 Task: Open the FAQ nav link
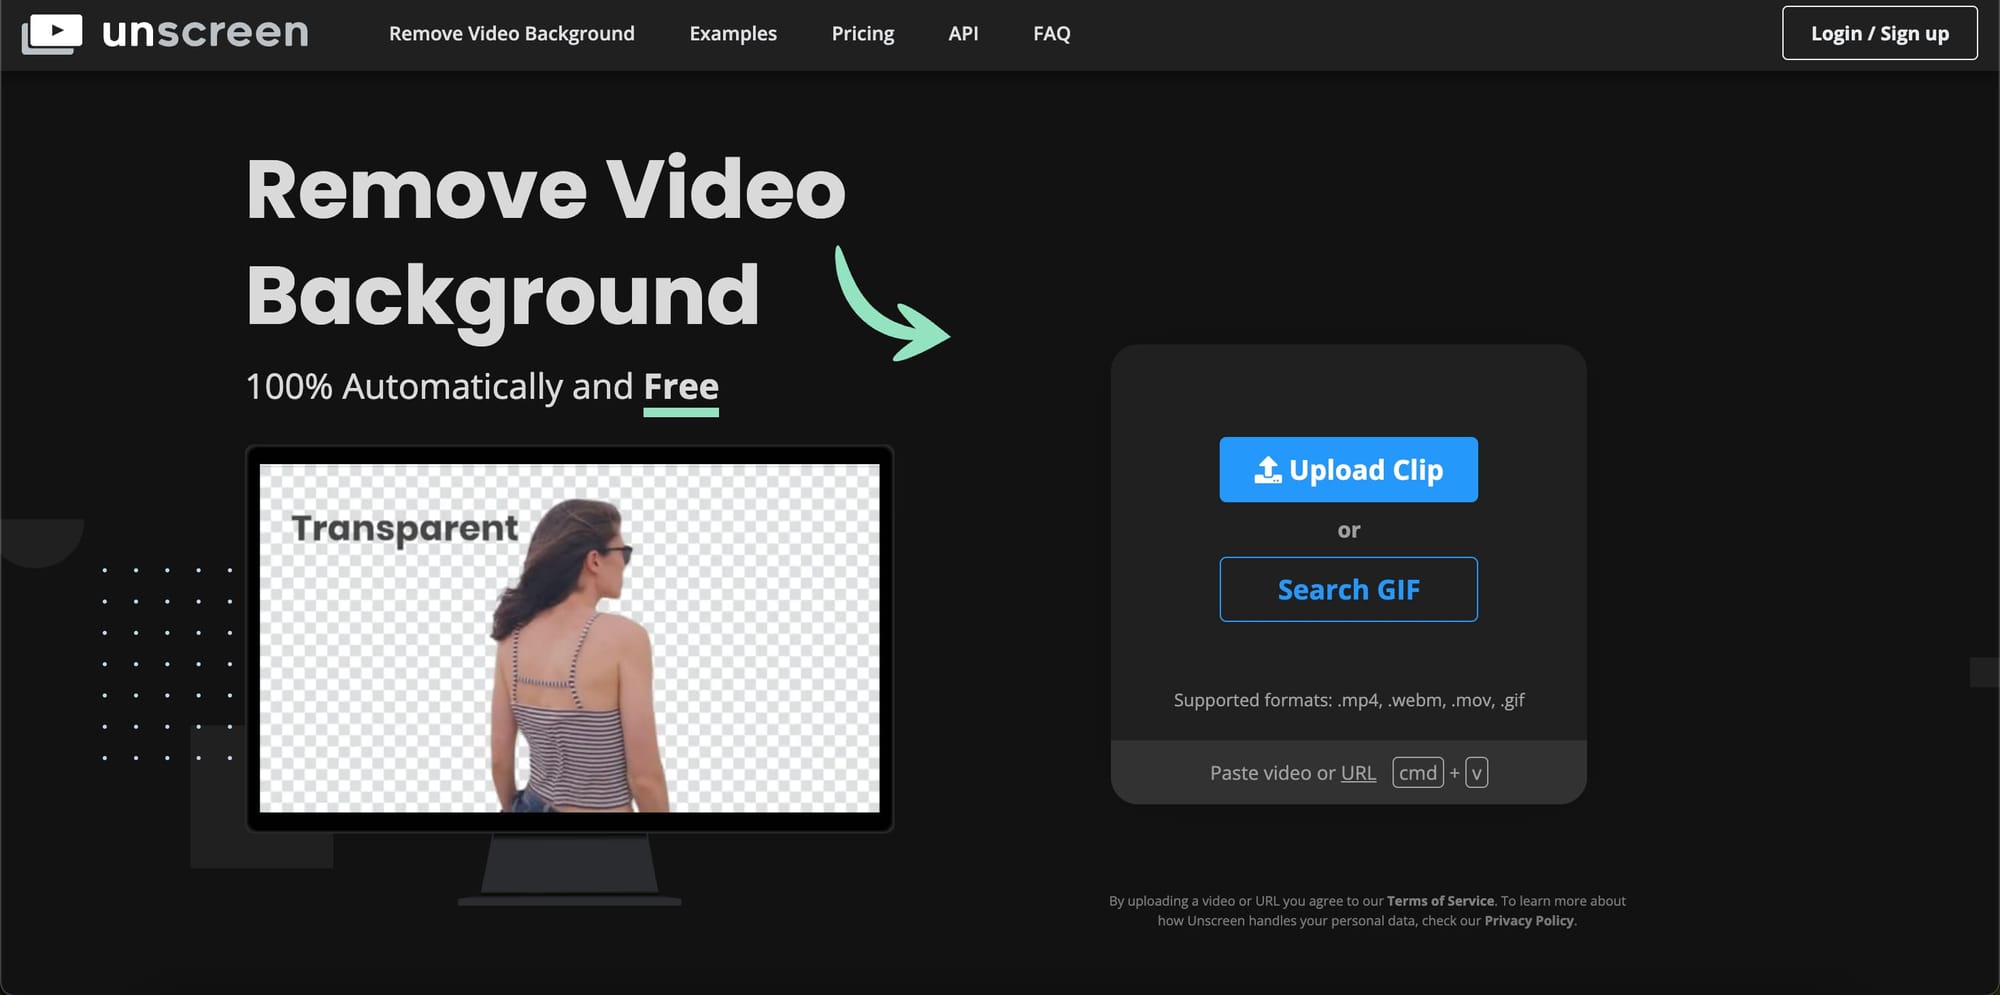pos(1051,33)
